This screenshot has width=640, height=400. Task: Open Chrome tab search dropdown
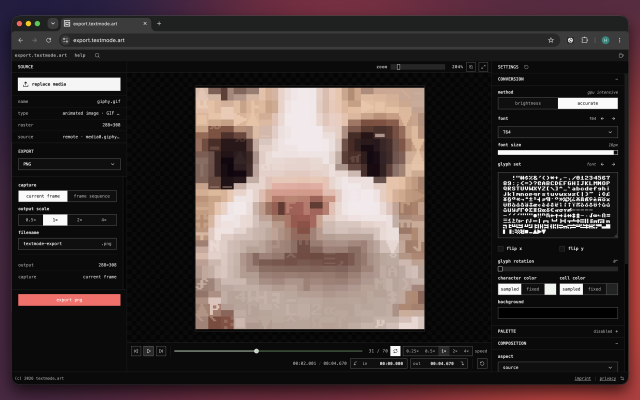click(53, 24)
